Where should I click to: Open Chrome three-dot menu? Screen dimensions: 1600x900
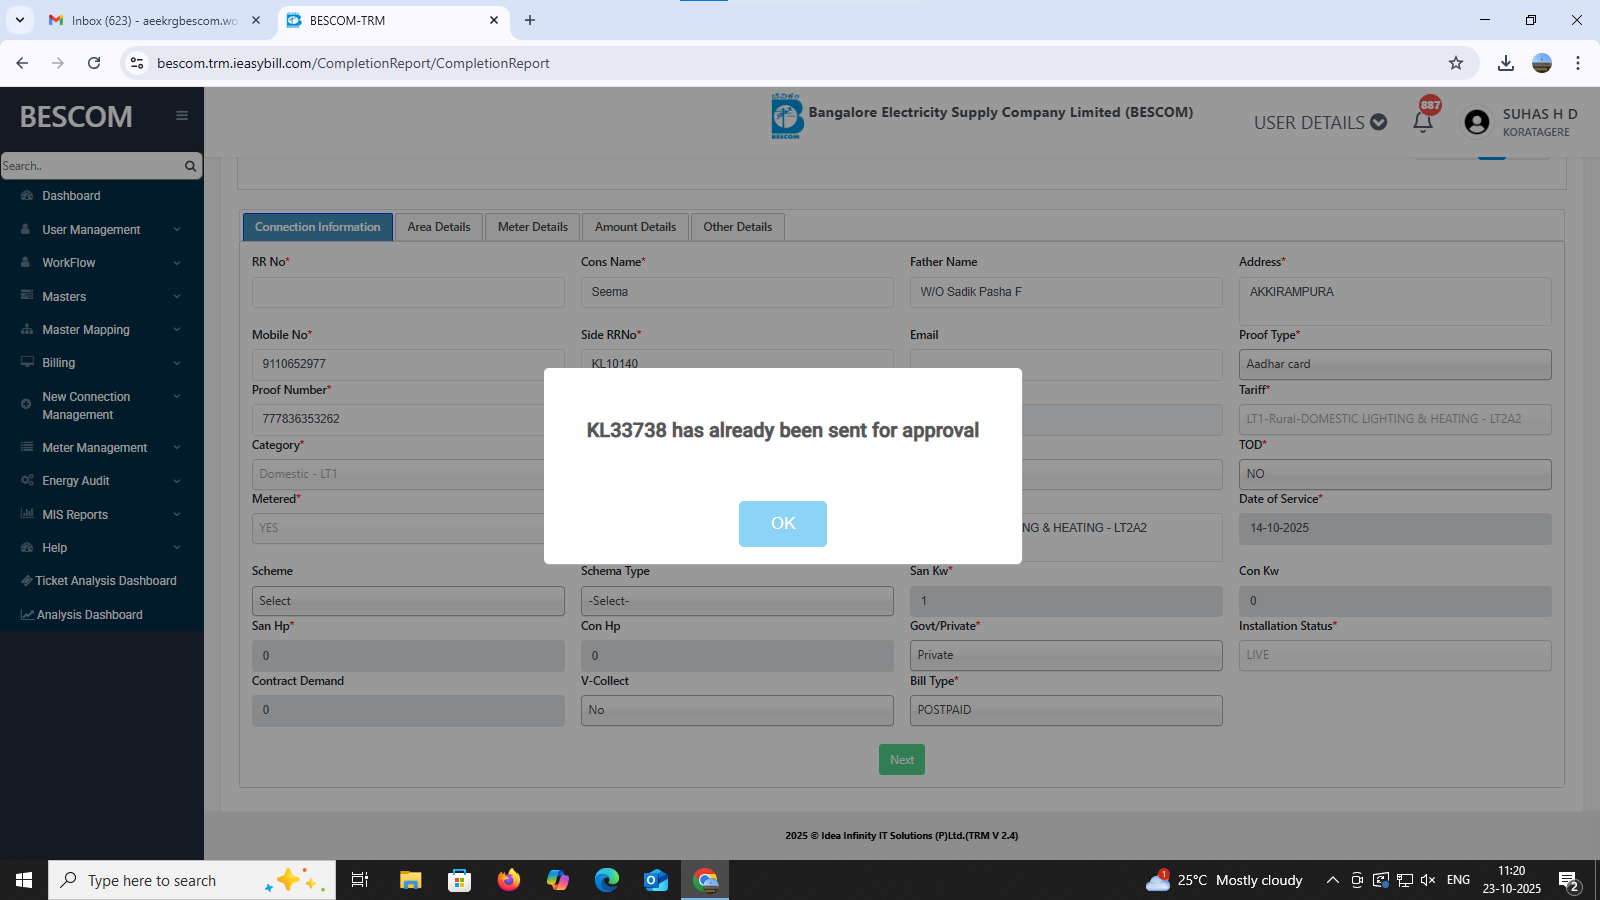pyautogui.click(x=1578, y=63)
